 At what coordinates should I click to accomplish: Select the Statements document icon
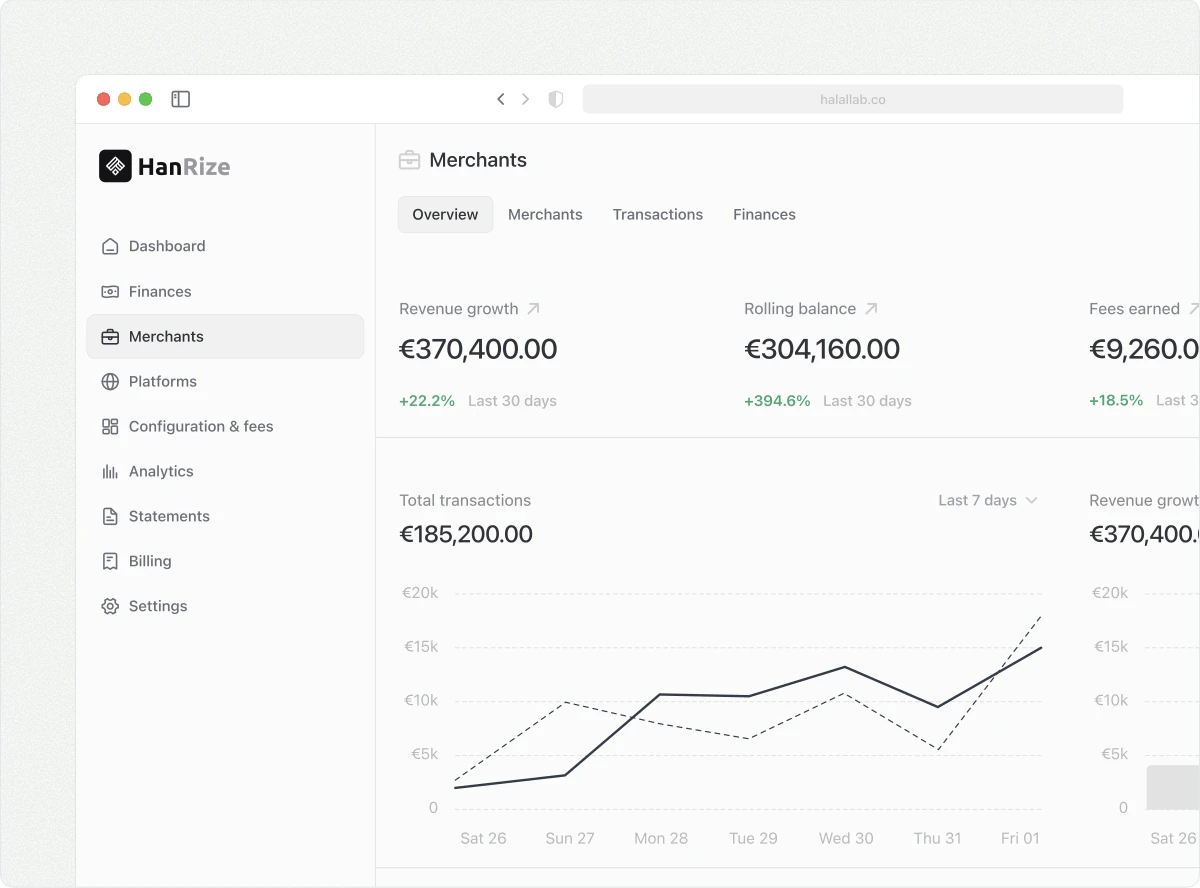(x=110, y=516)
